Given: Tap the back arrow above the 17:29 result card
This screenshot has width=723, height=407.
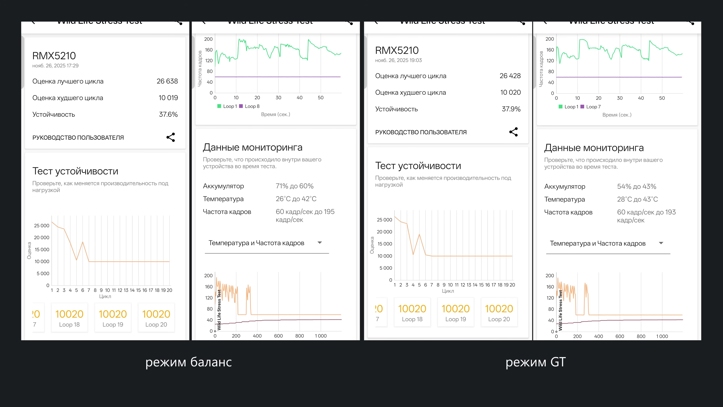Looking at the screenshot, I should [33, 22].
